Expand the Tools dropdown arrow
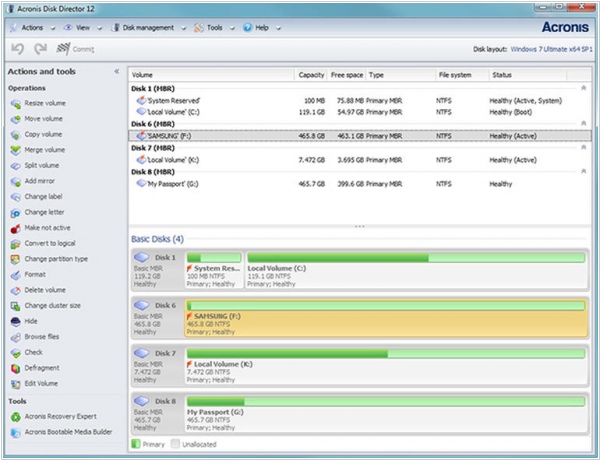600x460 pixels. point(232,28)
